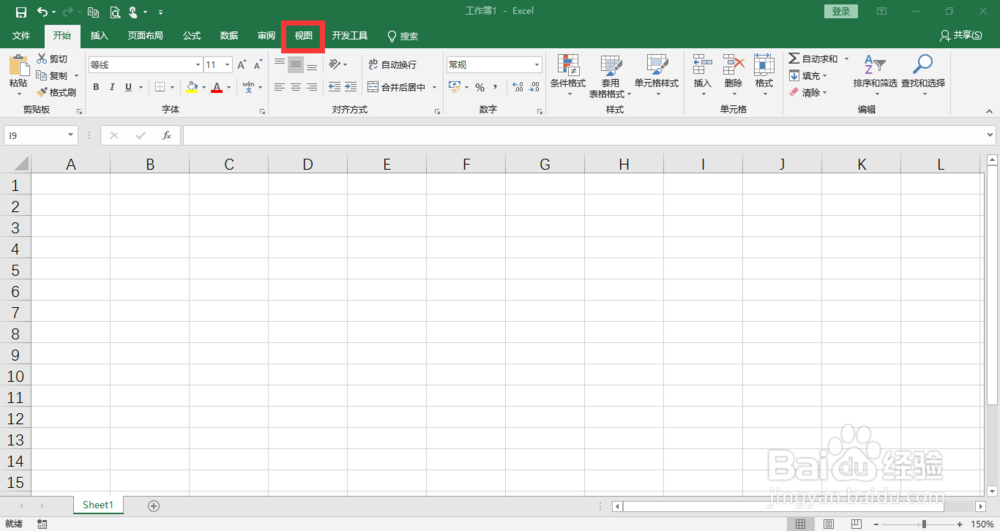Cut selection with the scissors icon
Viewport: 1000px width, 531px height.
[42, 59]
